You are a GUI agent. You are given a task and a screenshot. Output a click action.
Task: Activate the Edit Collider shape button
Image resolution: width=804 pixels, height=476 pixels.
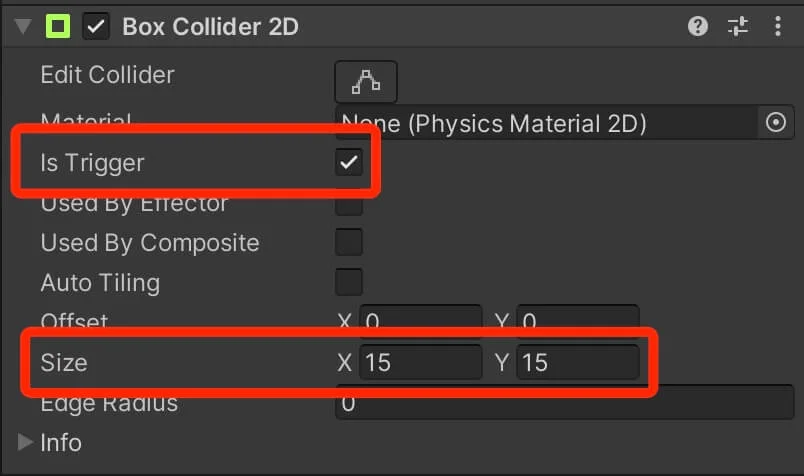tap(366, 82)
